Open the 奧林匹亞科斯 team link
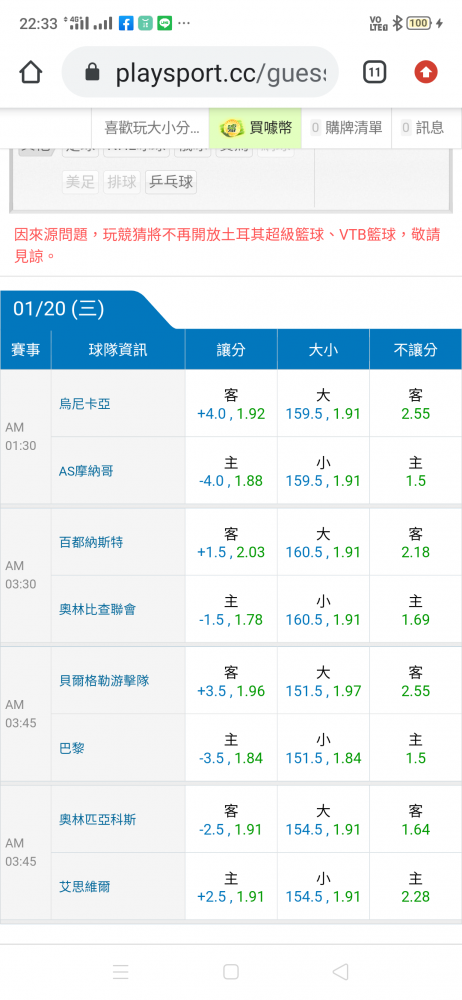This screenshot has height=1000, width=462. pyautogui.click(x=98, y=820)
